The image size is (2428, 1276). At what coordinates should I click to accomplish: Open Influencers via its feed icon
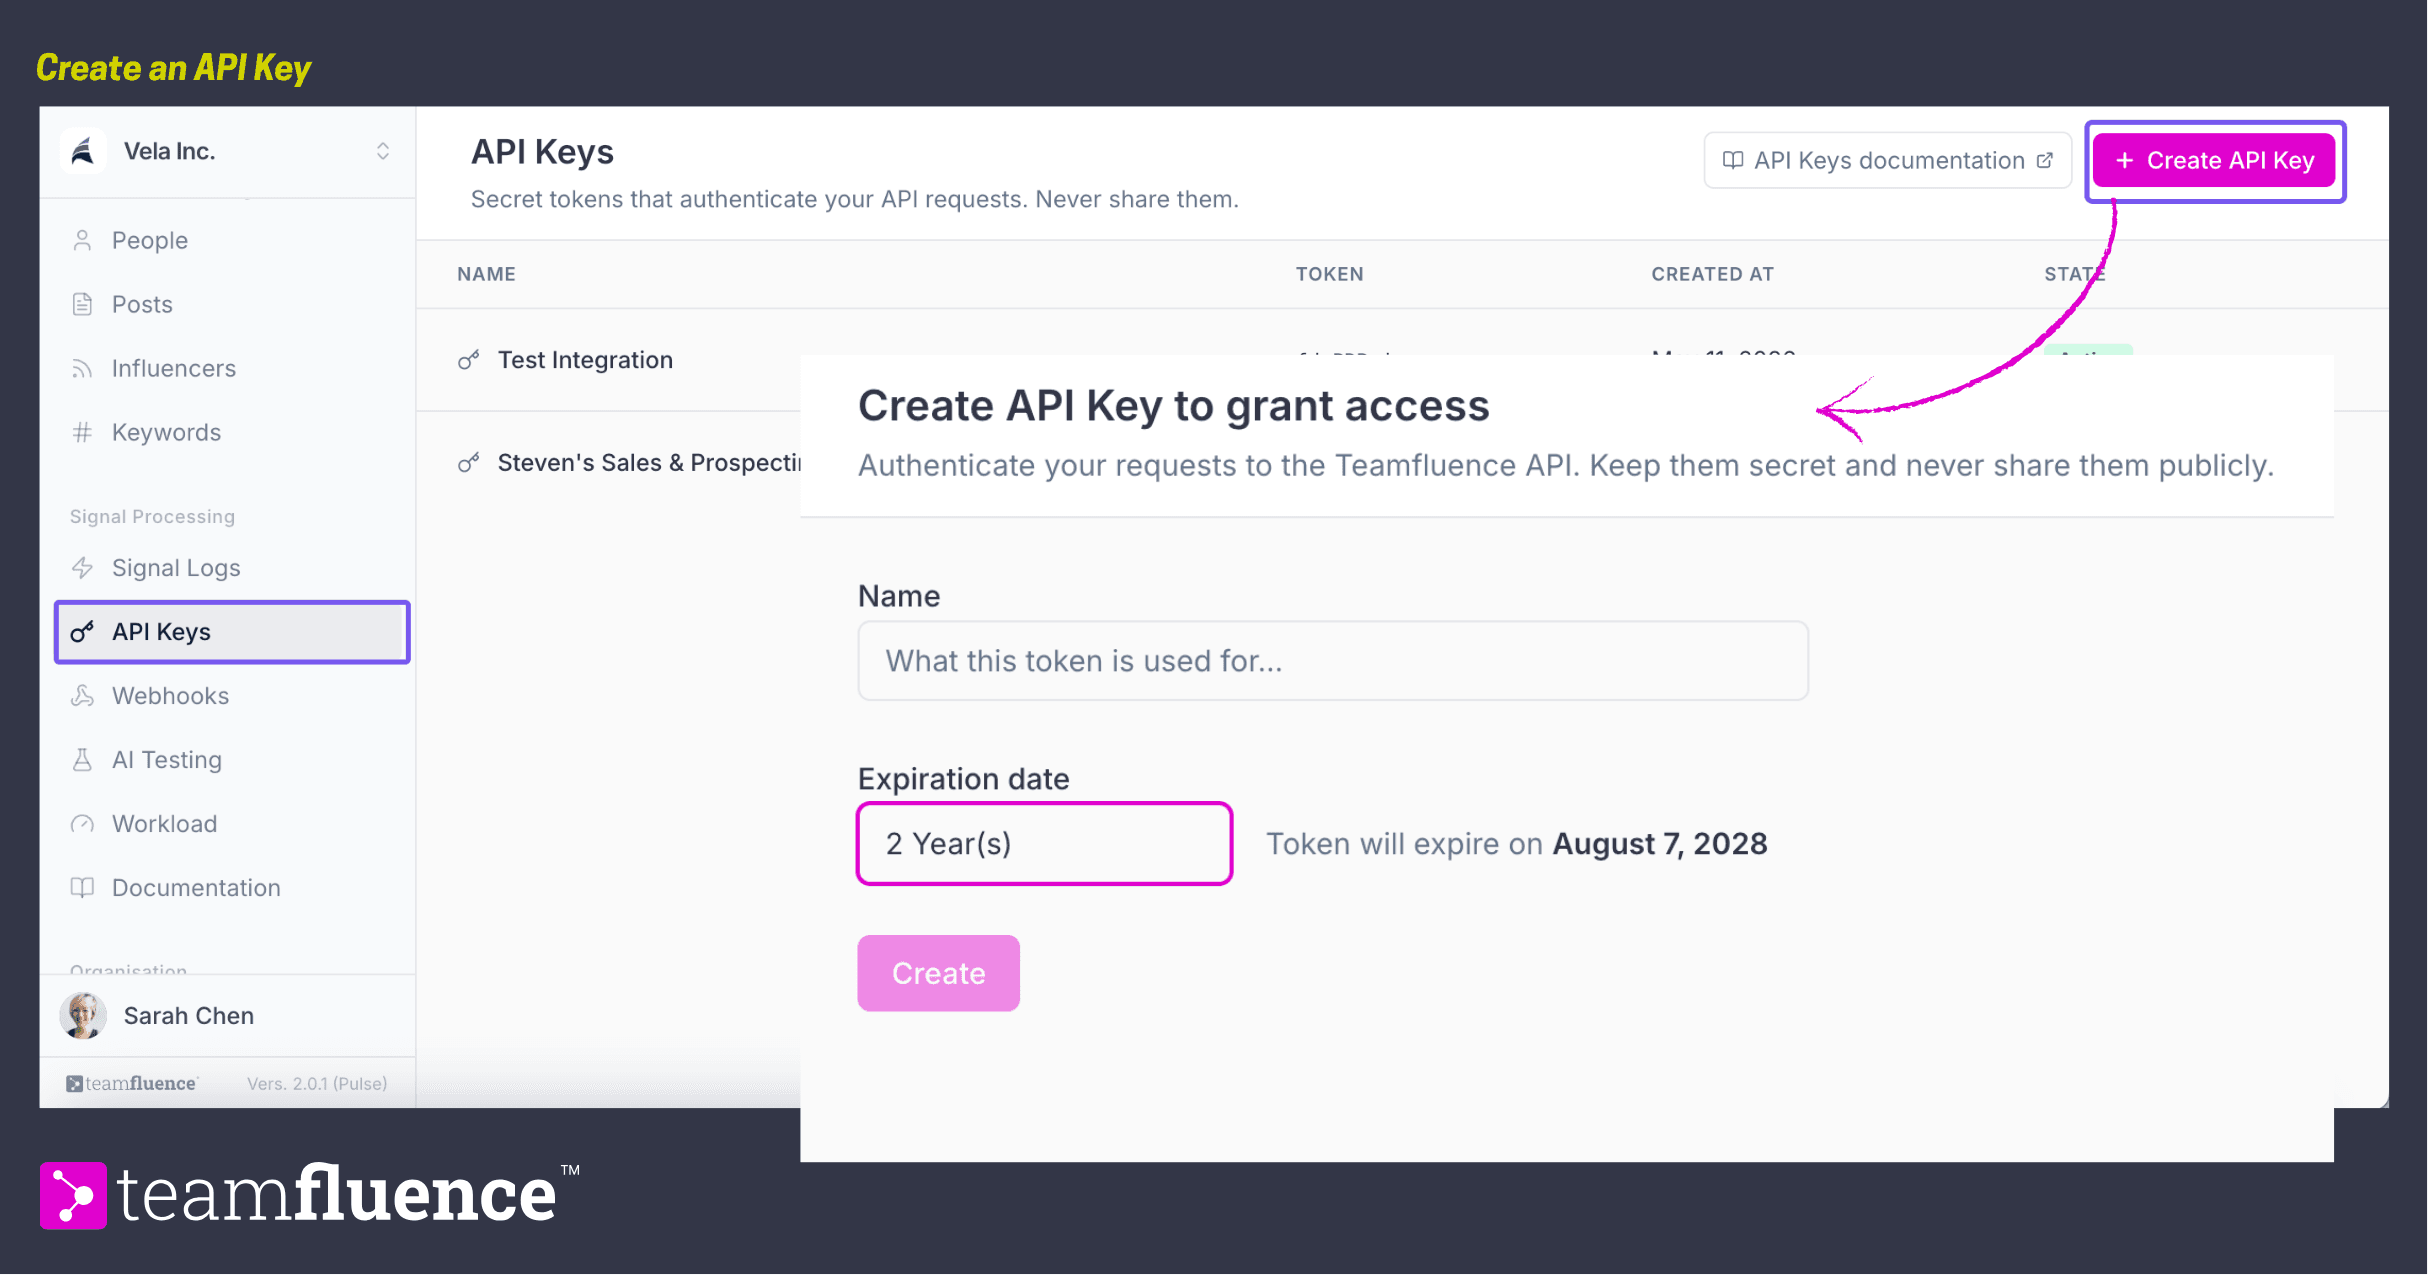tap(82, 369)
